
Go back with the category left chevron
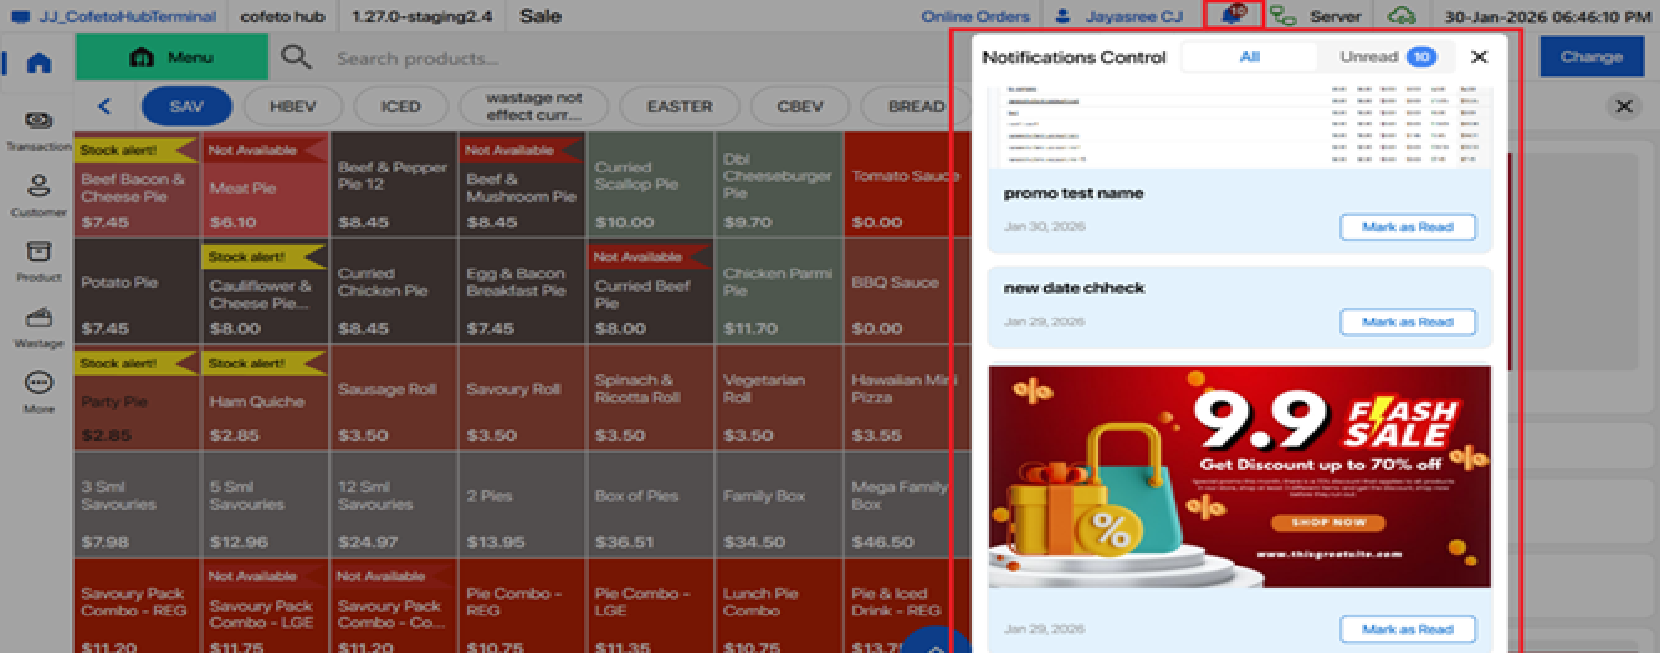[x=105, y=106]
